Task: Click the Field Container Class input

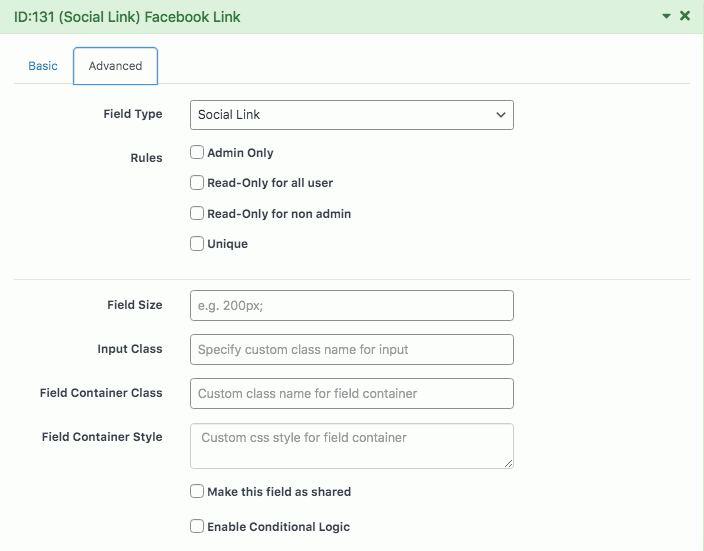Action: 352,393
